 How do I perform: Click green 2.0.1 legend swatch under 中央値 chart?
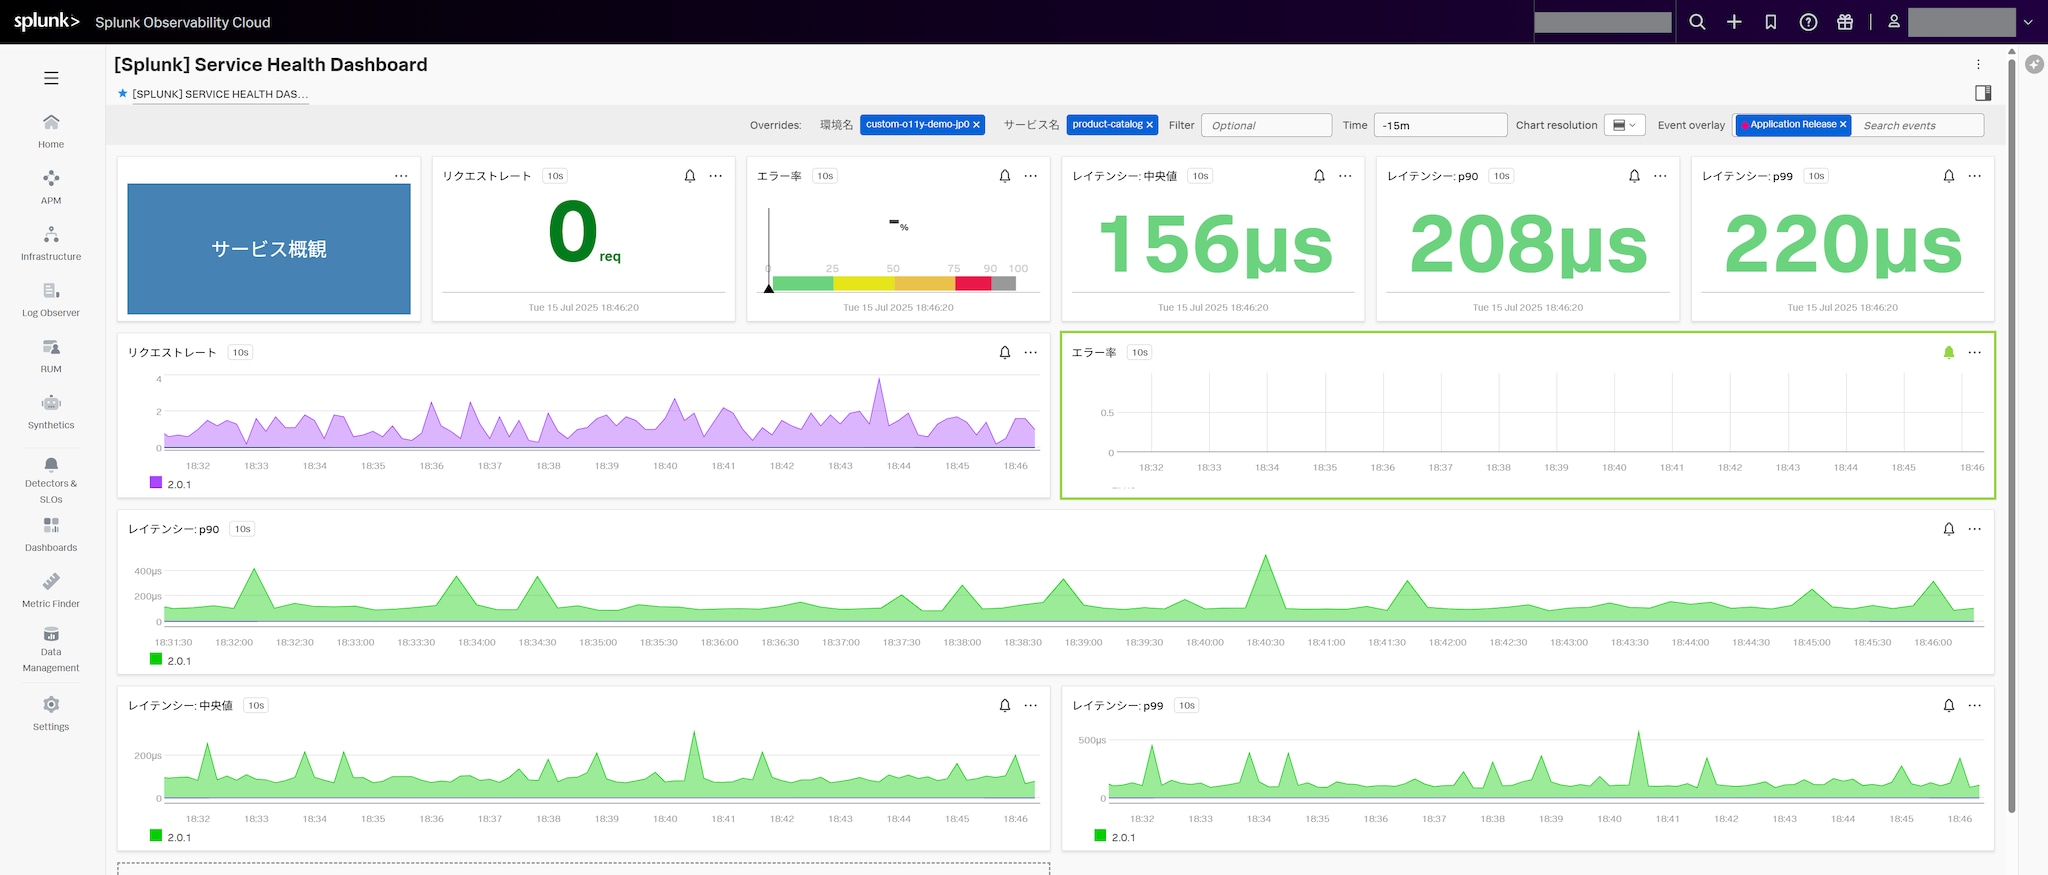(x=155, y=835)
